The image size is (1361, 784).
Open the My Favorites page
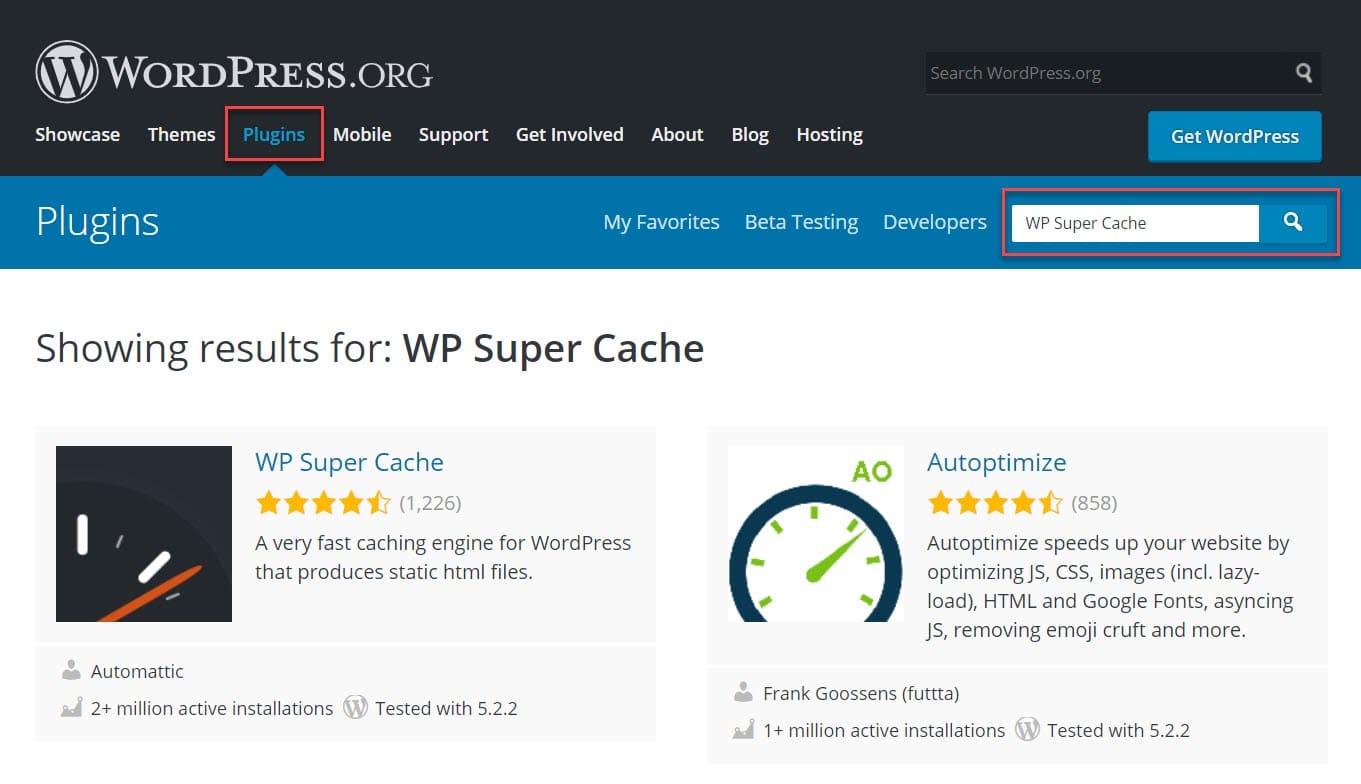(x=661, y=221)
